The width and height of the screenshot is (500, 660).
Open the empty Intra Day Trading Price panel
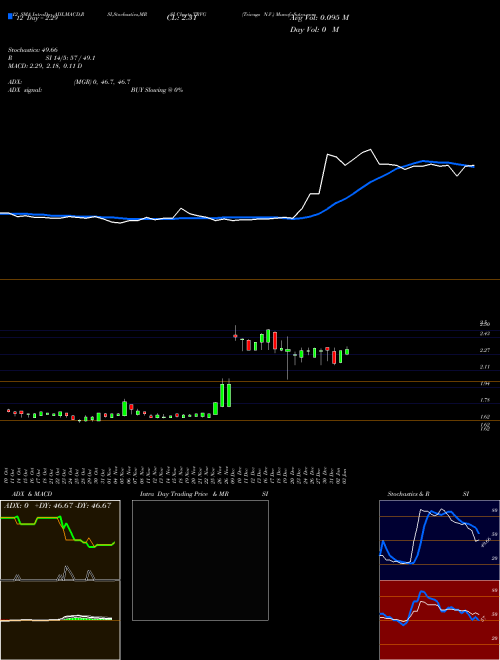coord(200,560)
